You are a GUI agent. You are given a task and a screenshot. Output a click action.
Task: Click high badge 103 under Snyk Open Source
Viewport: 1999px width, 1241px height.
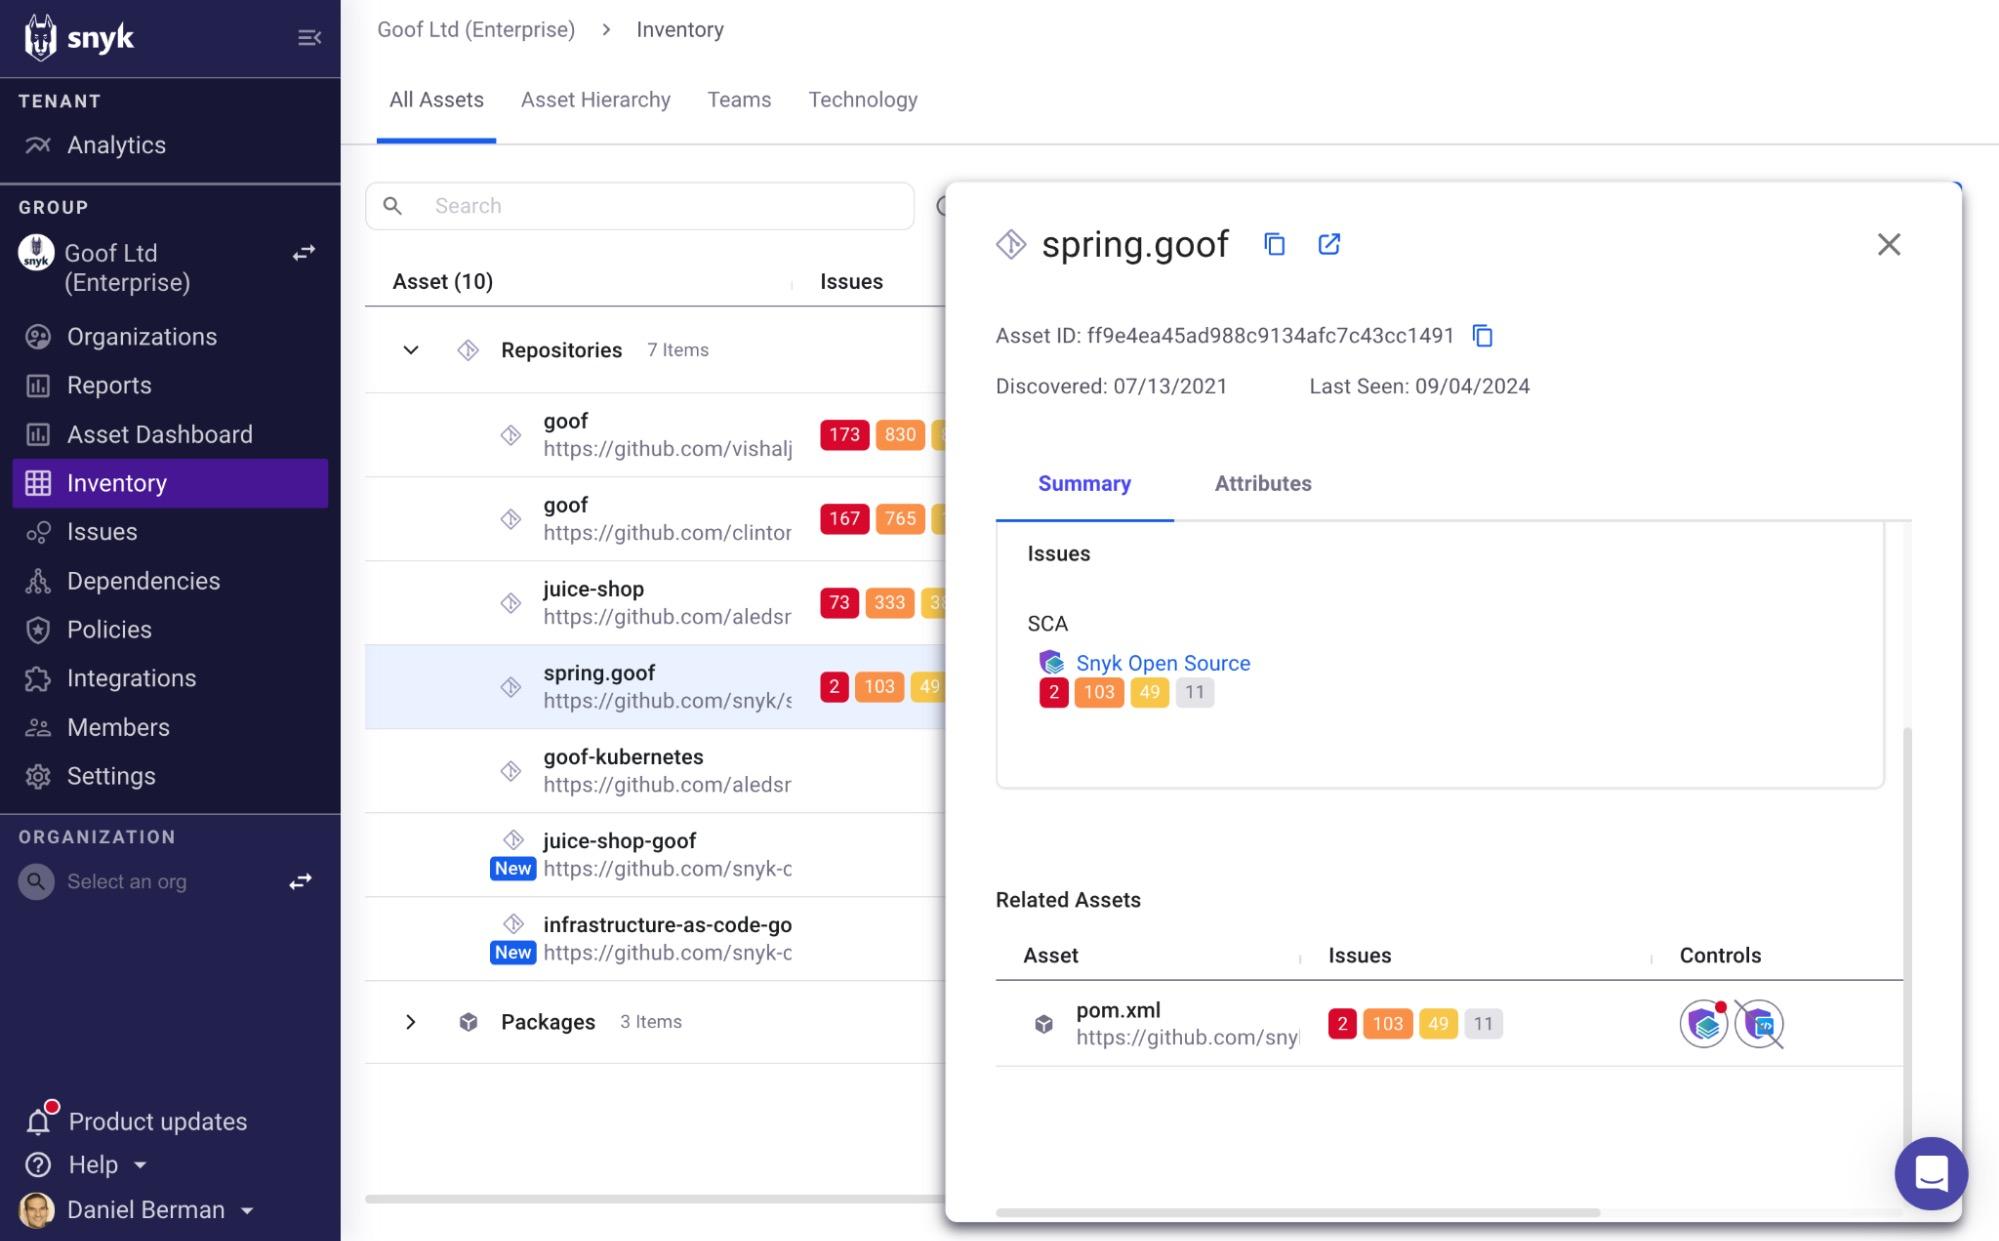click(1099, 692)
